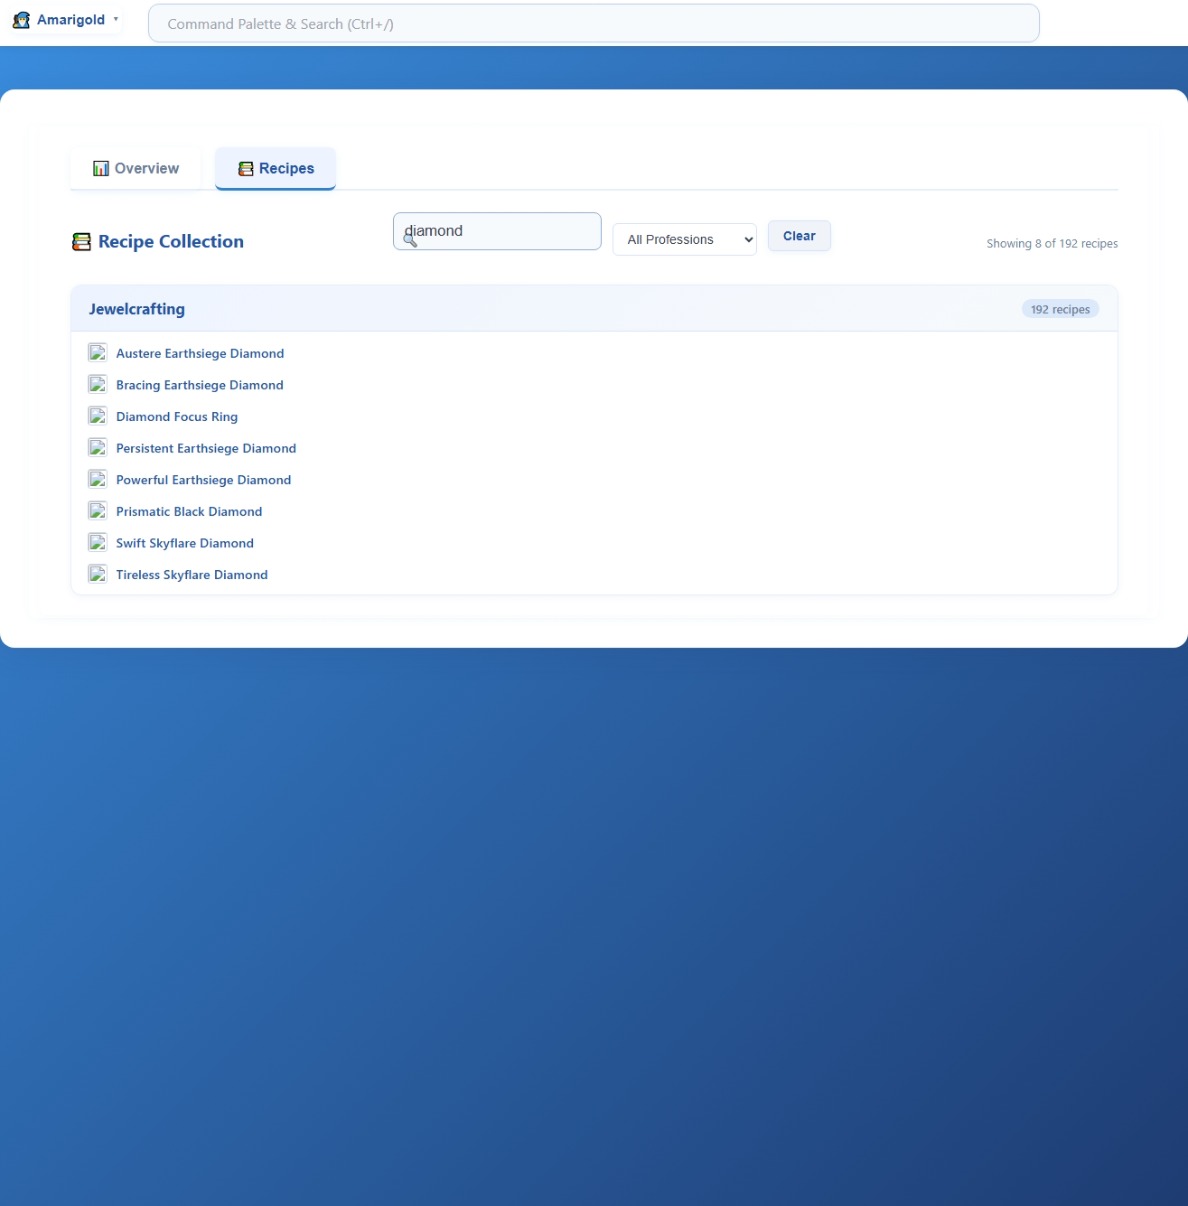Switch to the Overview tab
This screenshot has height=1206, width=1188.
tap(136, 168)
